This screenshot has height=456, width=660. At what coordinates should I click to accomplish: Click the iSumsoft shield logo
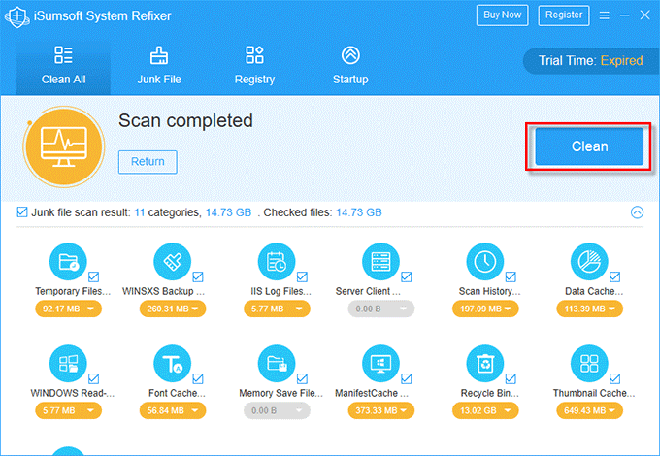pyautogui.click(x=17, y=16)
